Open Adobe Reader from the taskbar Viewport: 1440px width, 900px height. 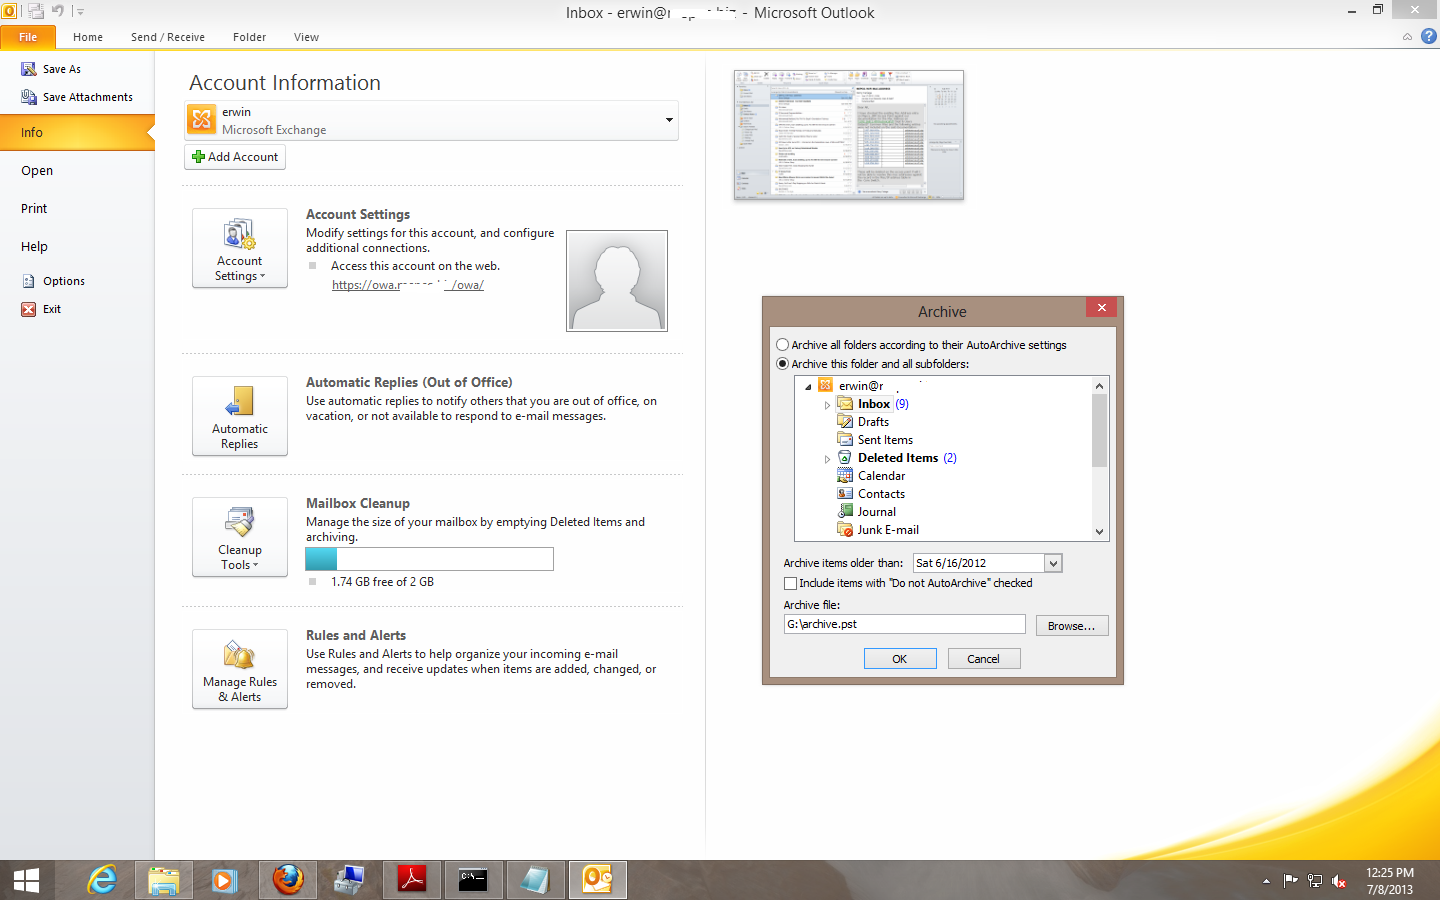pos(412,881)
